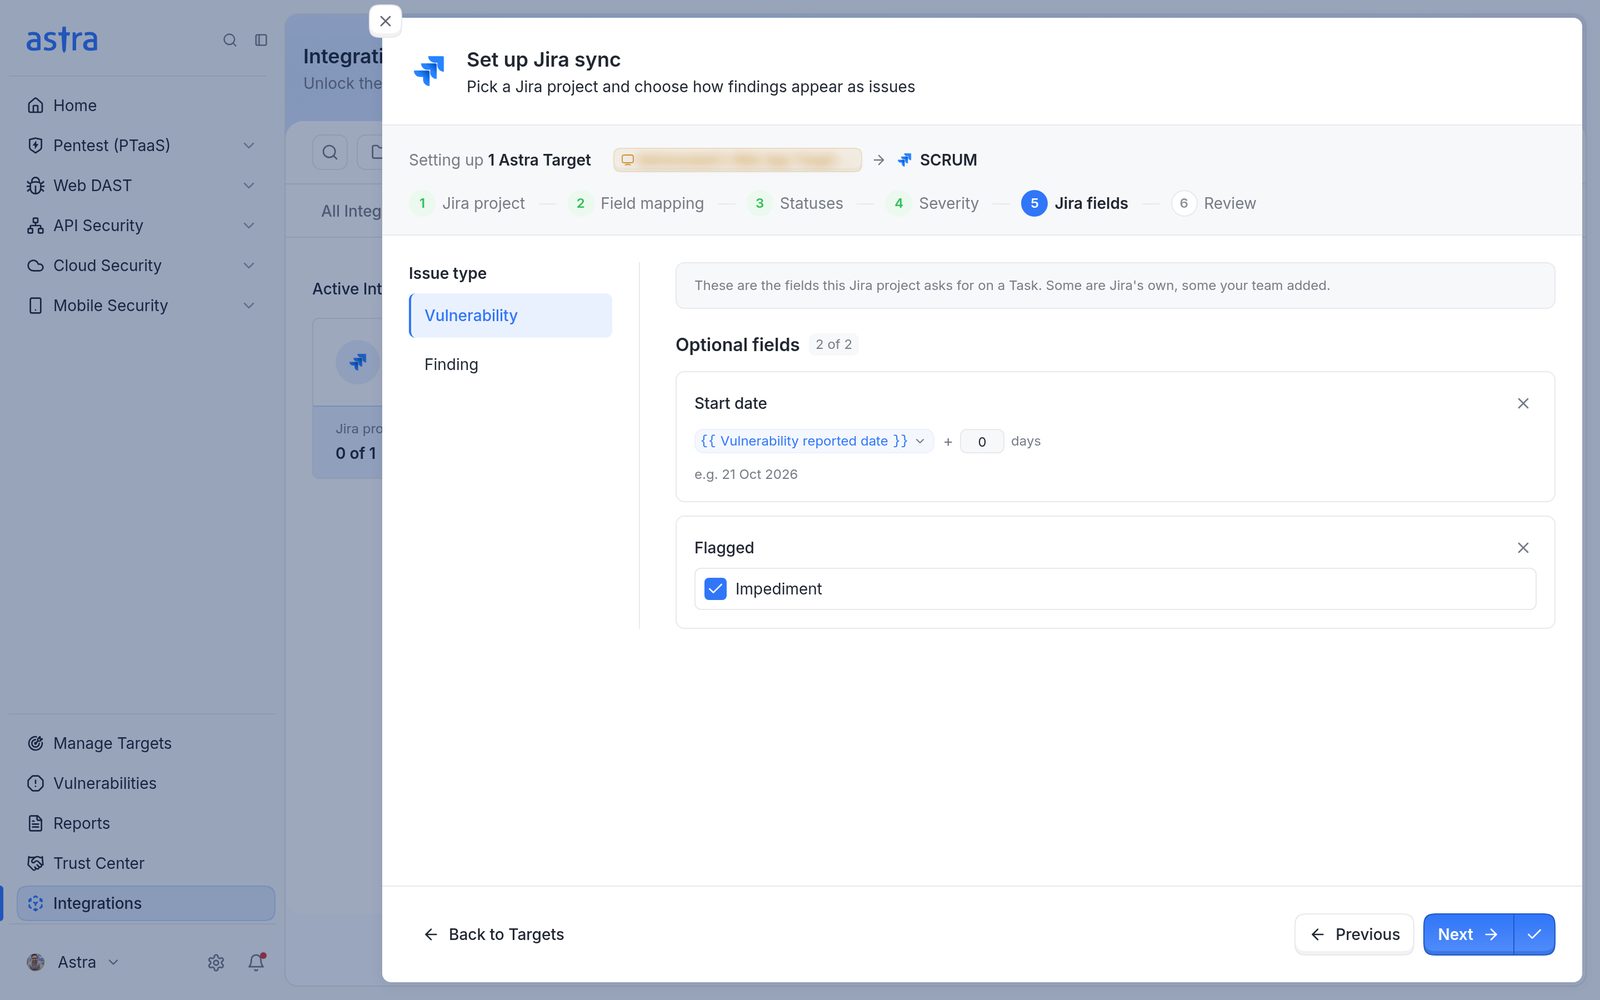Go to the Severity step

932,203
